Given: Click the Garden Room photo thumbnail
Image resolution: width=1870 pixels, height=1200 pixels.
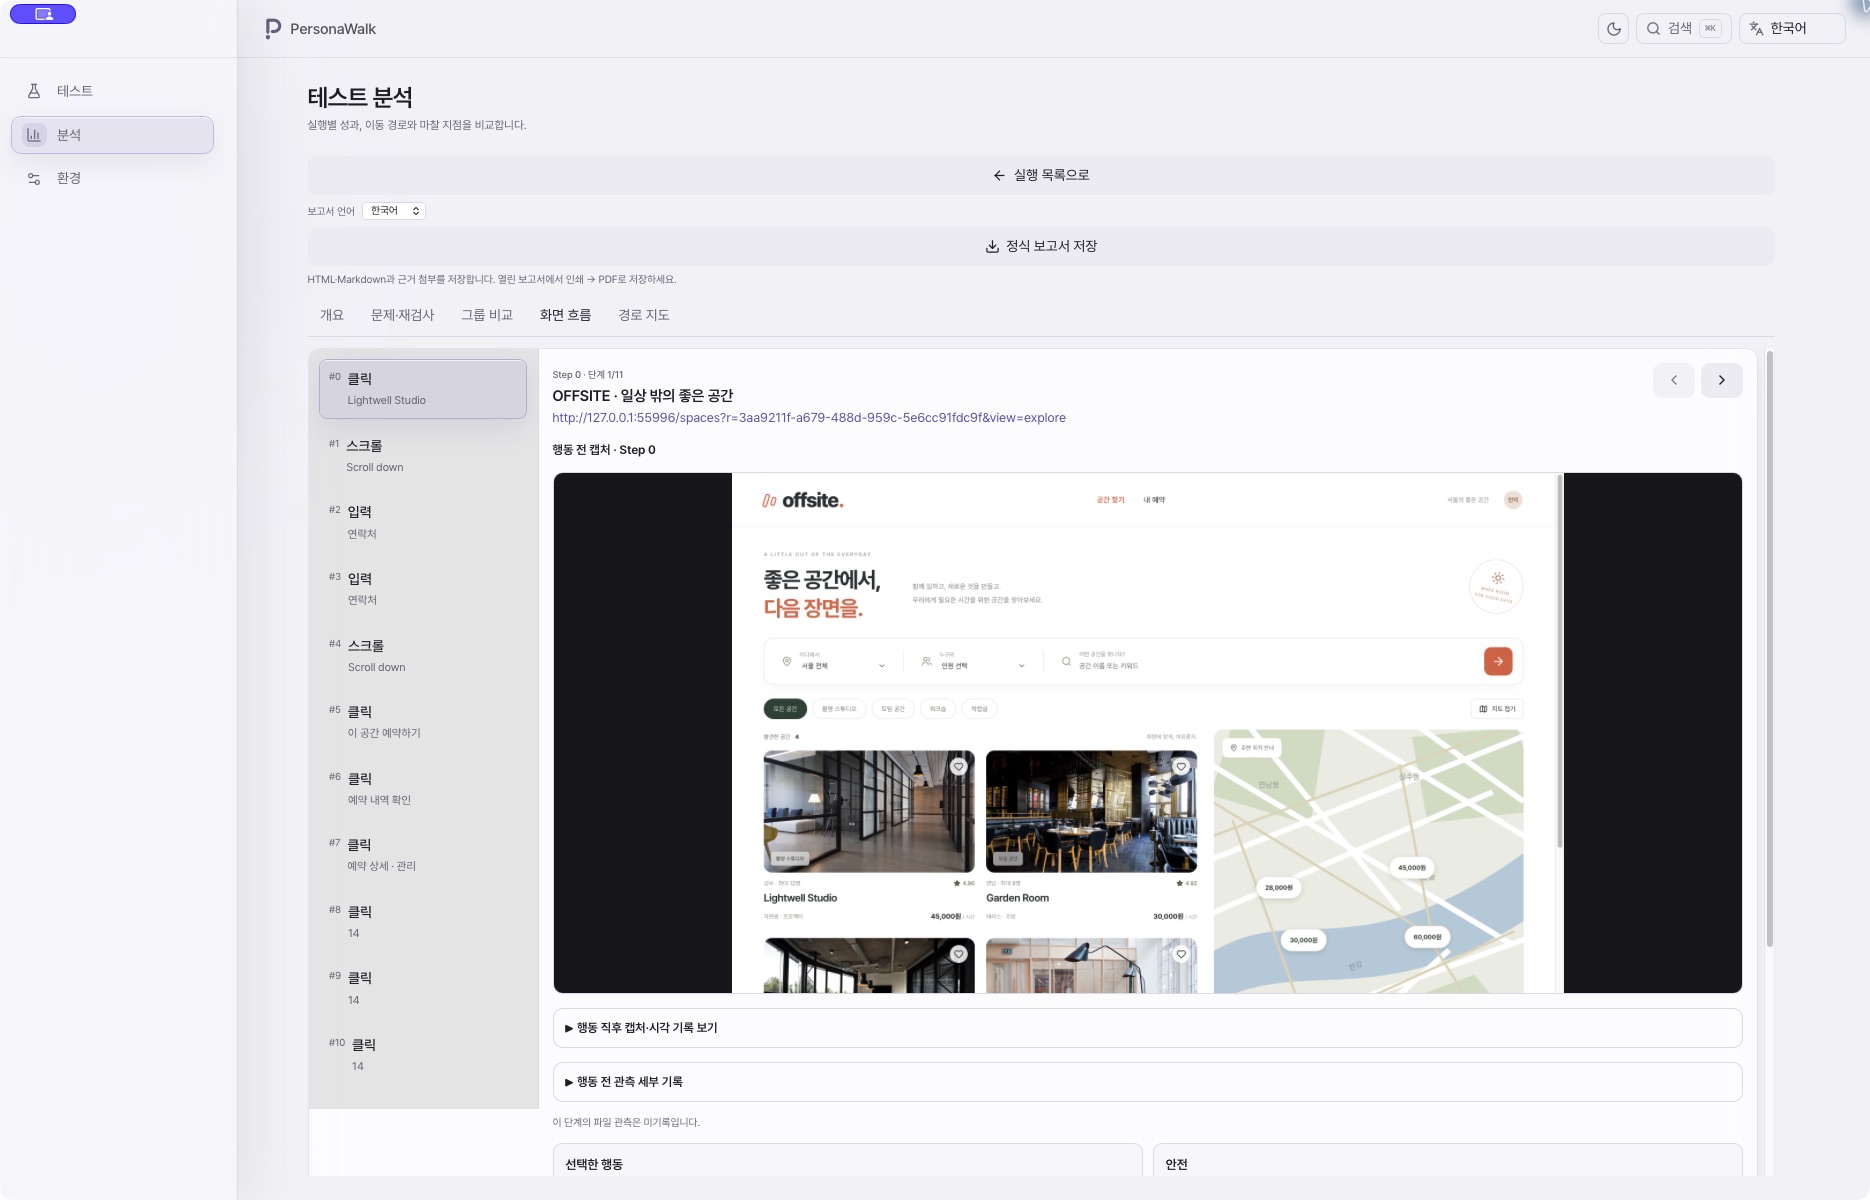Looking at the screenshot, I should (x=1091, y=811).
